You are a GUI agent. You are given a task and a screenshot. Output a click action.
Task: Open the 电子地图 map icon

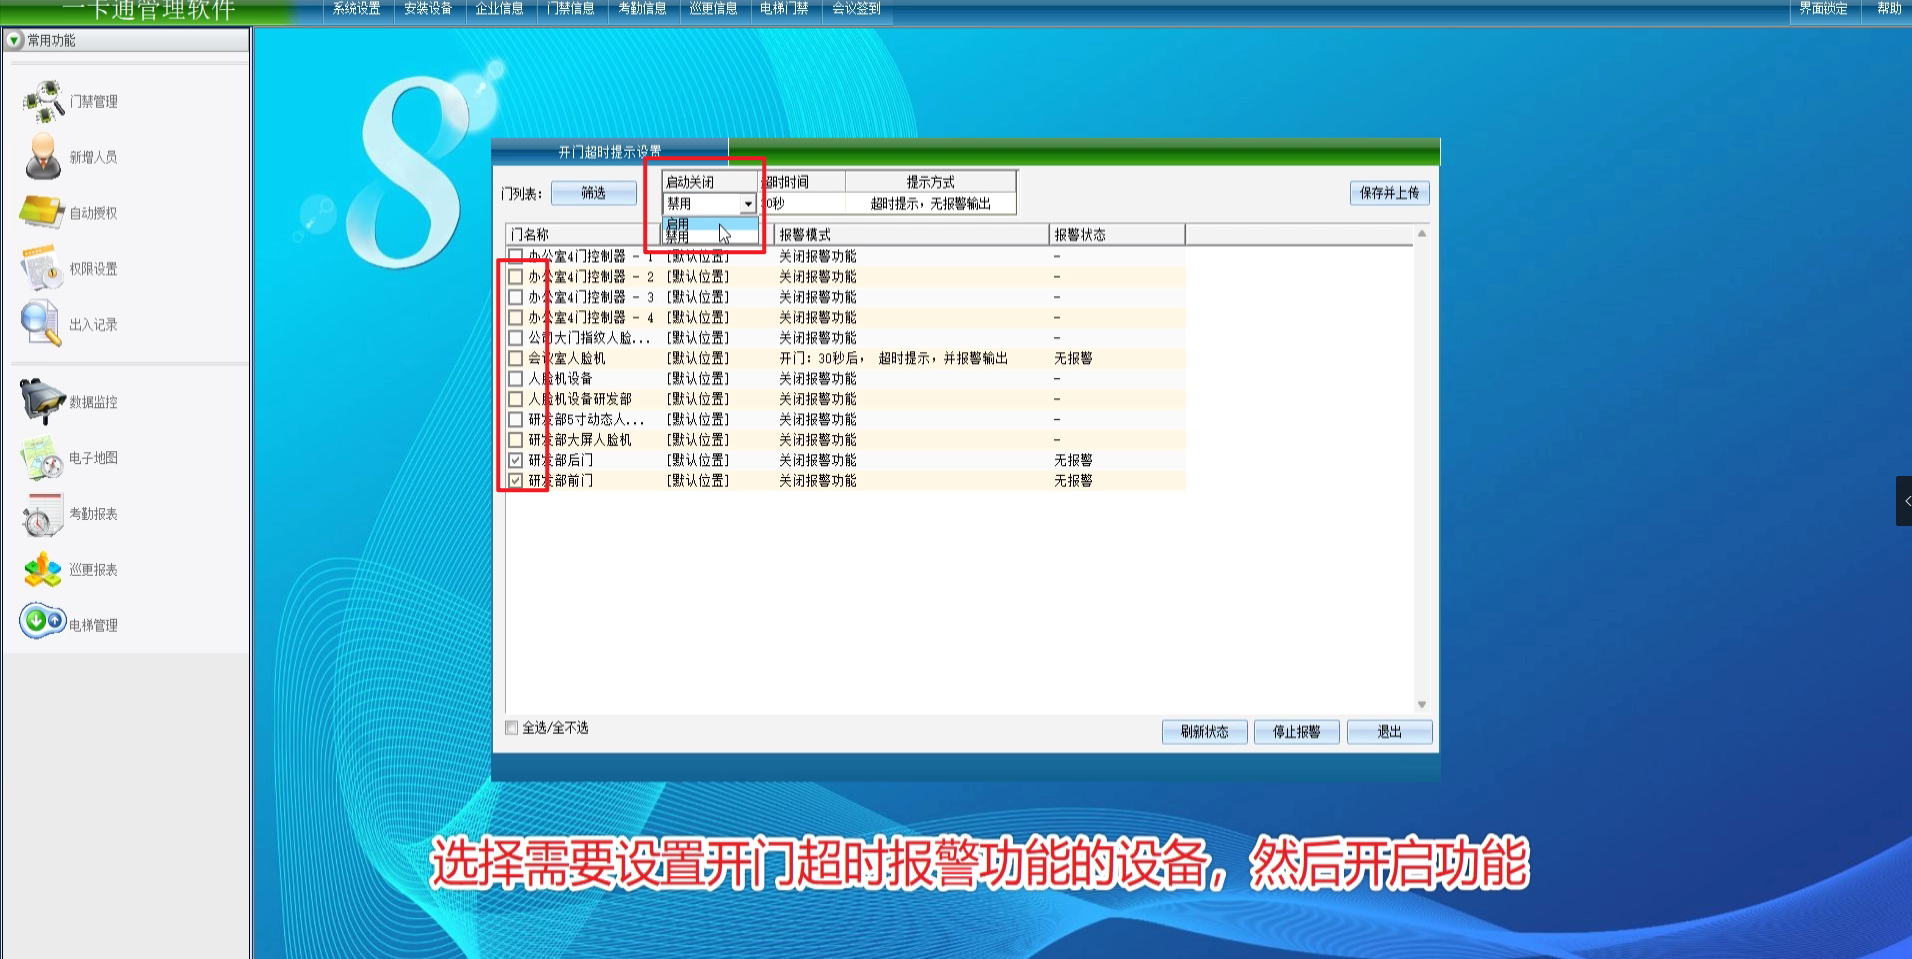[x=42, y=457]
